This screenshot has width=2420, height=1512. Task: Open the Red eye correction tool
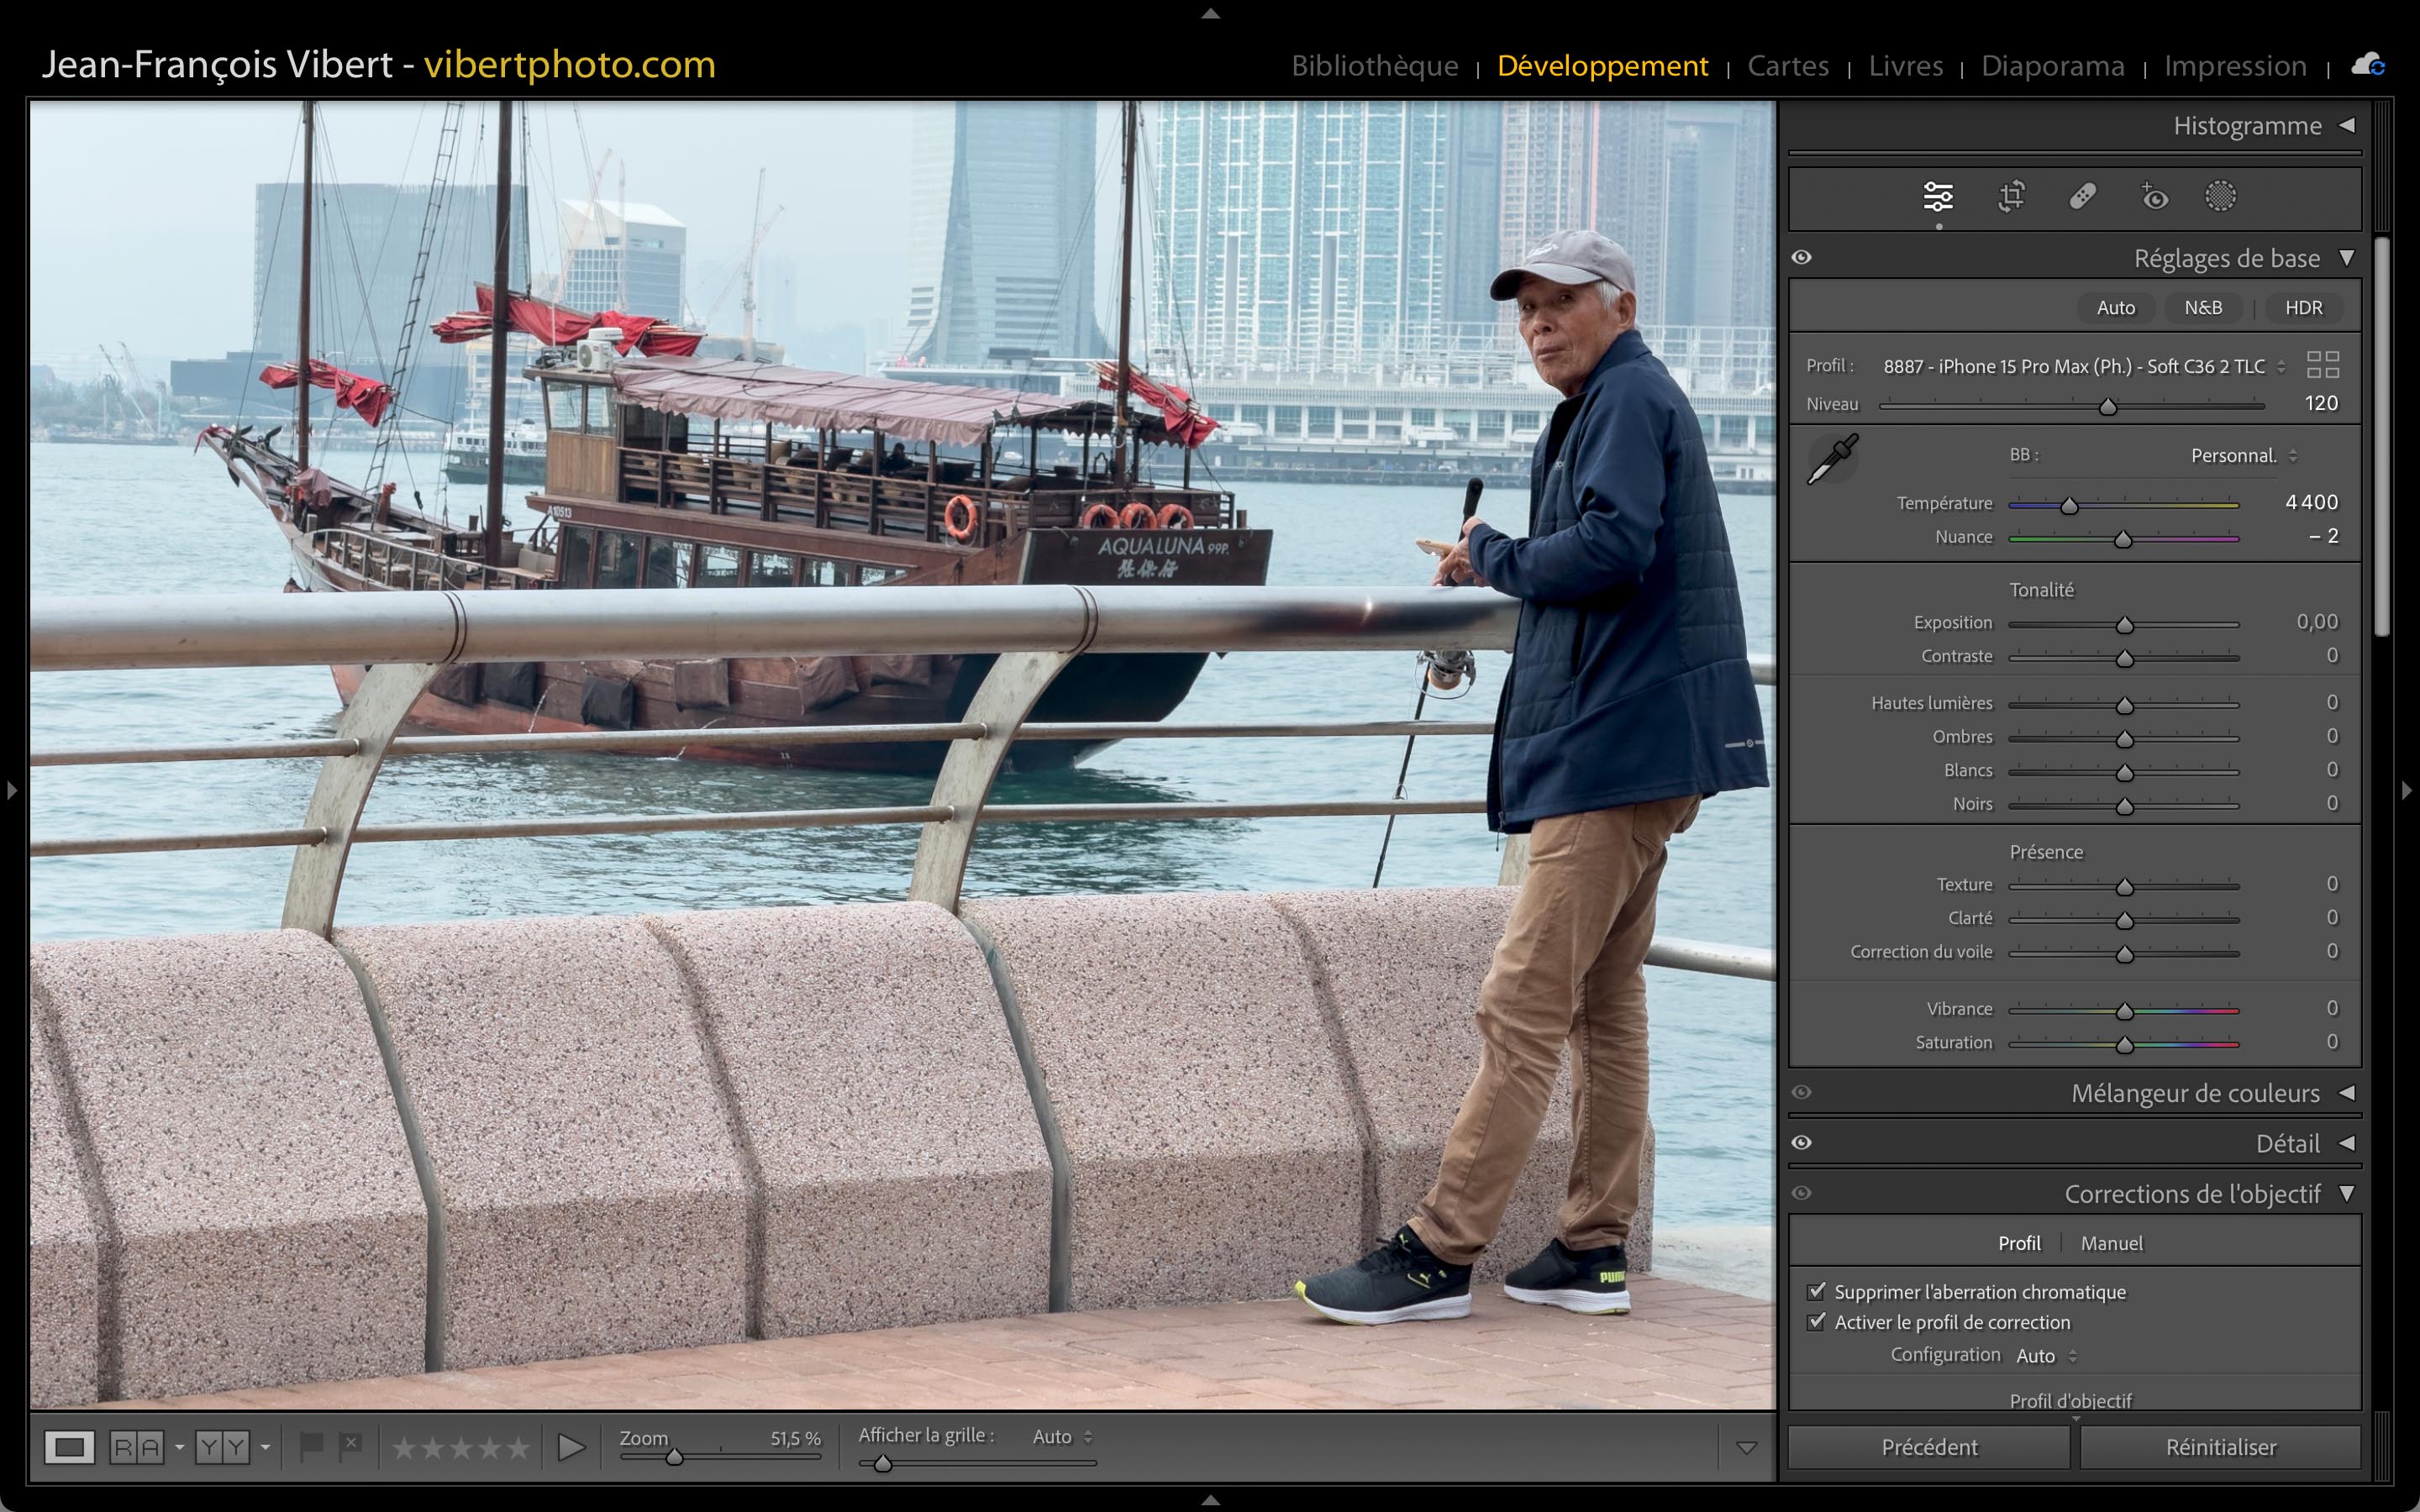[2154, 196]
